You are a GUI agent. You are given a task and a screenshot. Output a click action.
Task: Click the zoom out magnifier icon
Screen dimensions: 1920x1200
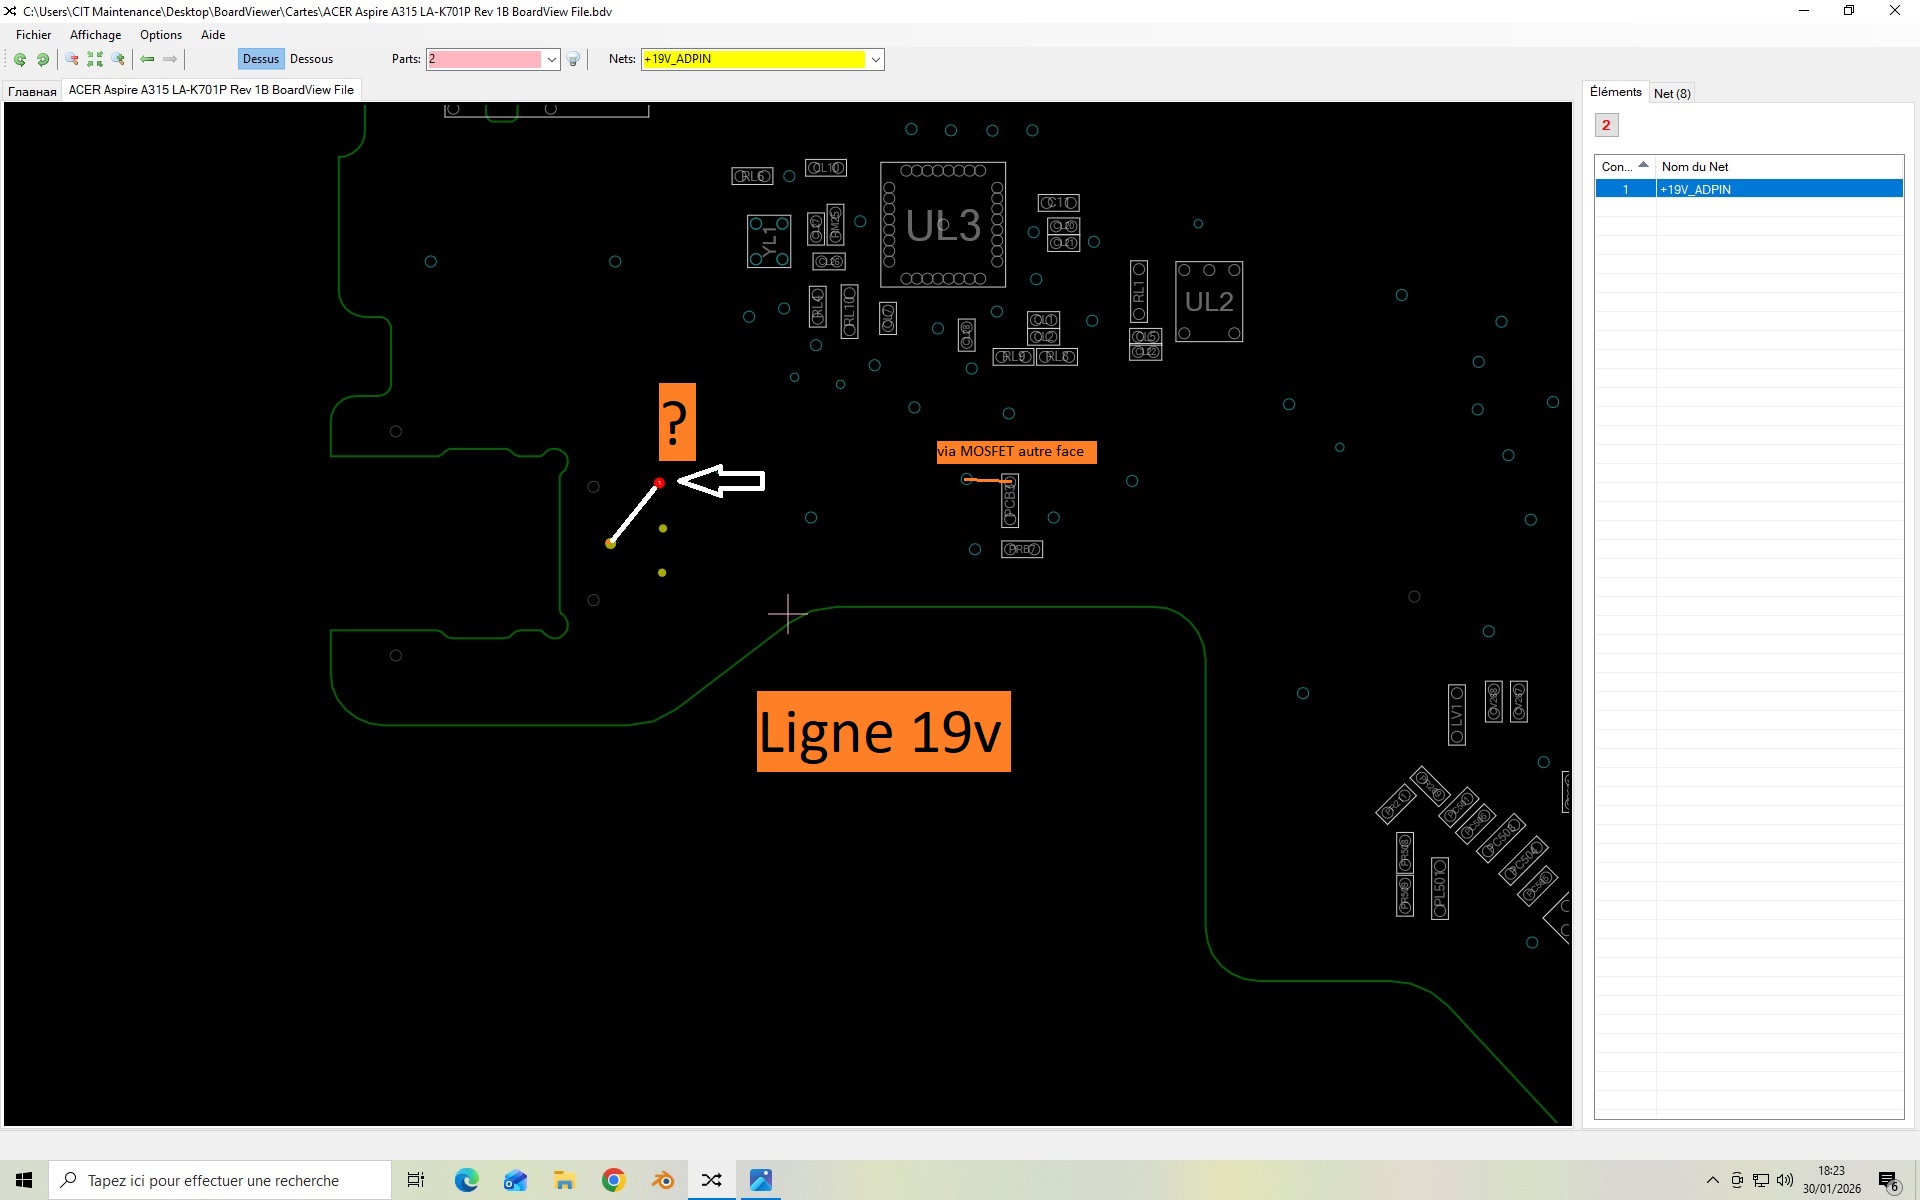(72, 60)
